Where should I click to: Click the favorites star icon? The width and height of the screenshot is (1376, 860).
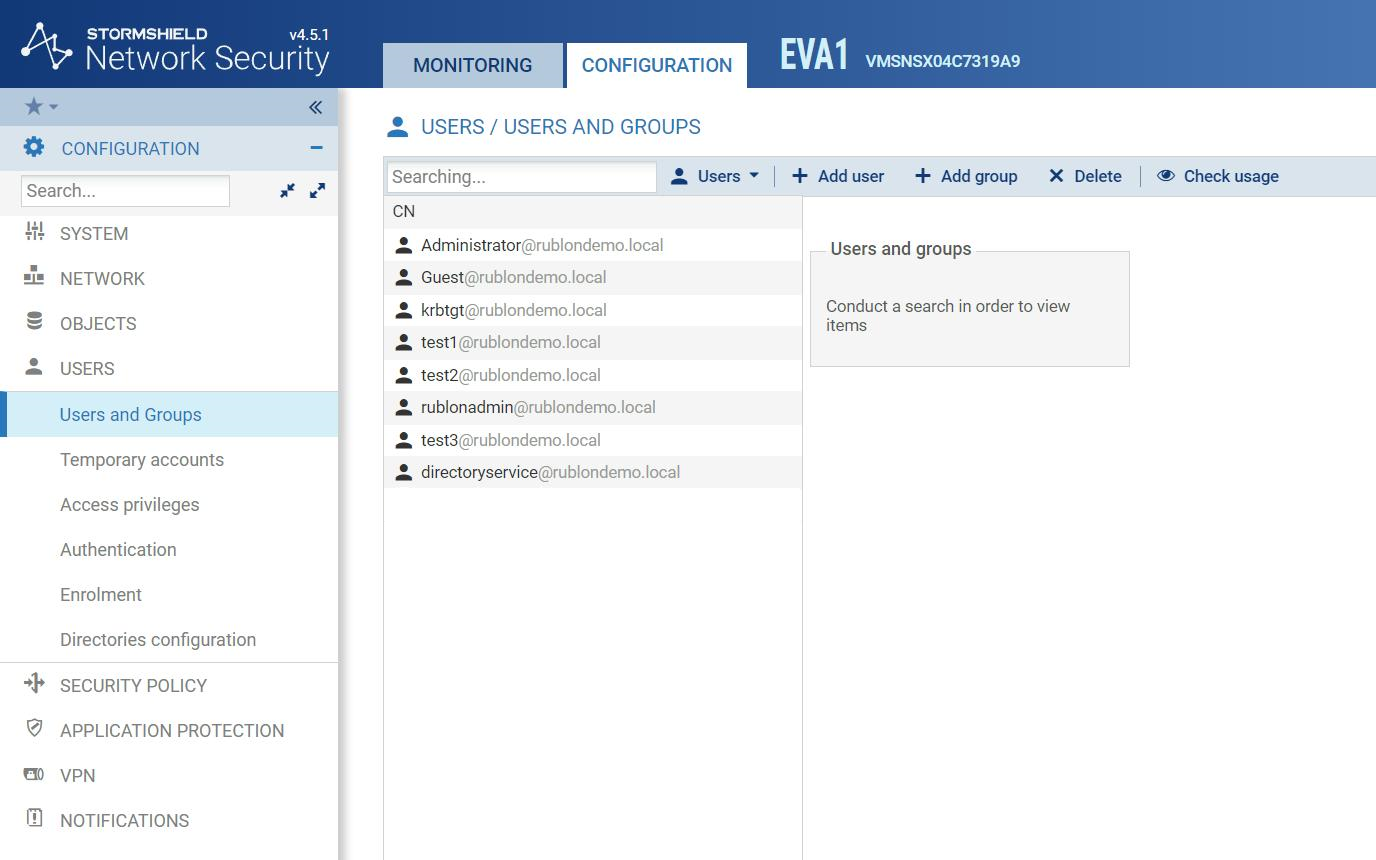(34, 107)
